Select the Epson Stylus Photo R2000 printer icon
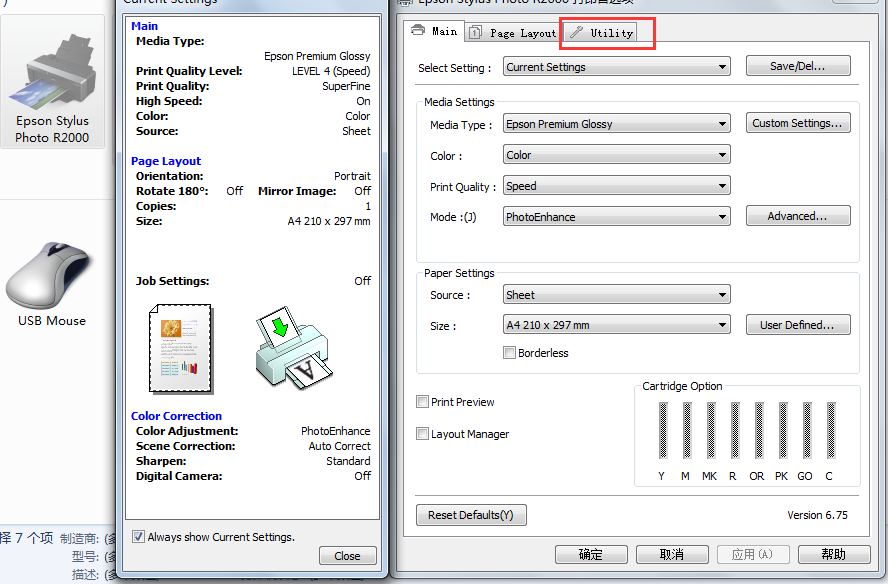Image resolution: width=888 pixels, height=584 pixels. (x=52, y=81)
